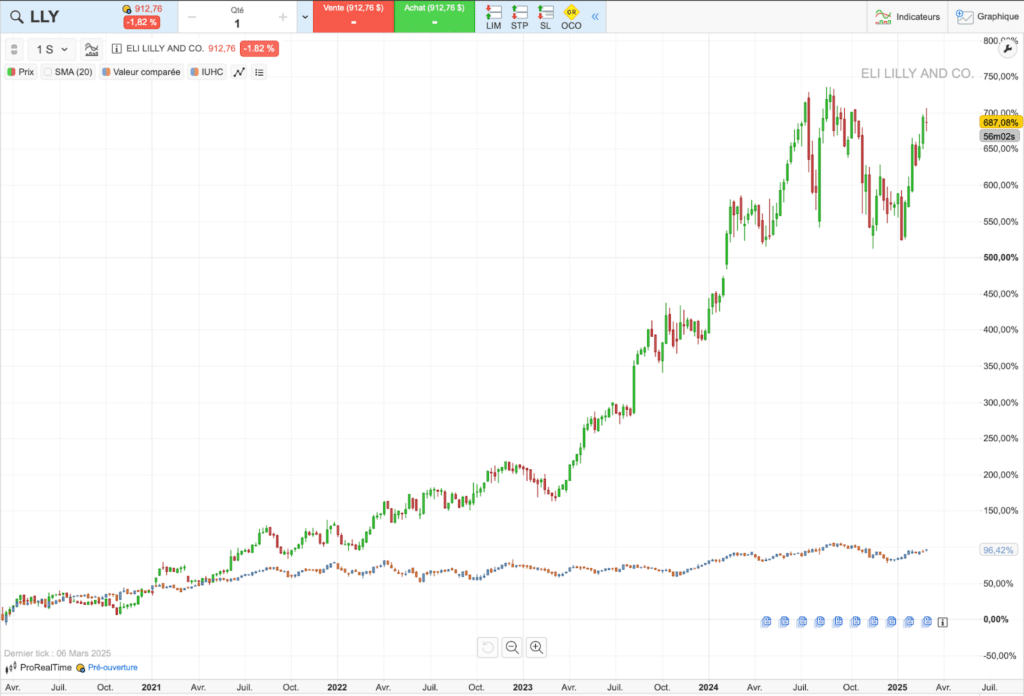Open chart settings wrench icon
This screenshot has height=696, width=1024.
tap(1008, 49)
